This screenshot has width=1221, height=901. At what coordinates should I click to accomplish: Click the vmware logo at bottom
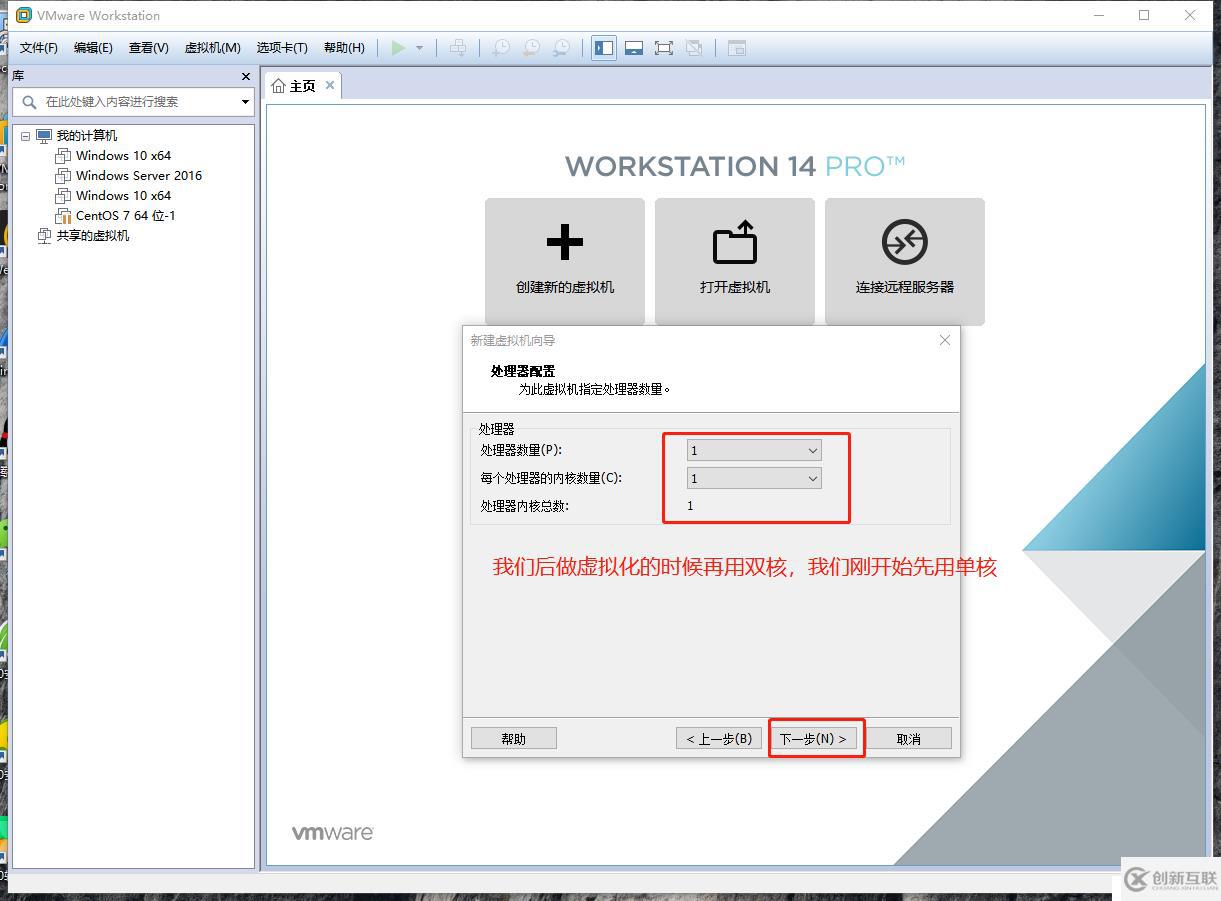click(333, 833)
